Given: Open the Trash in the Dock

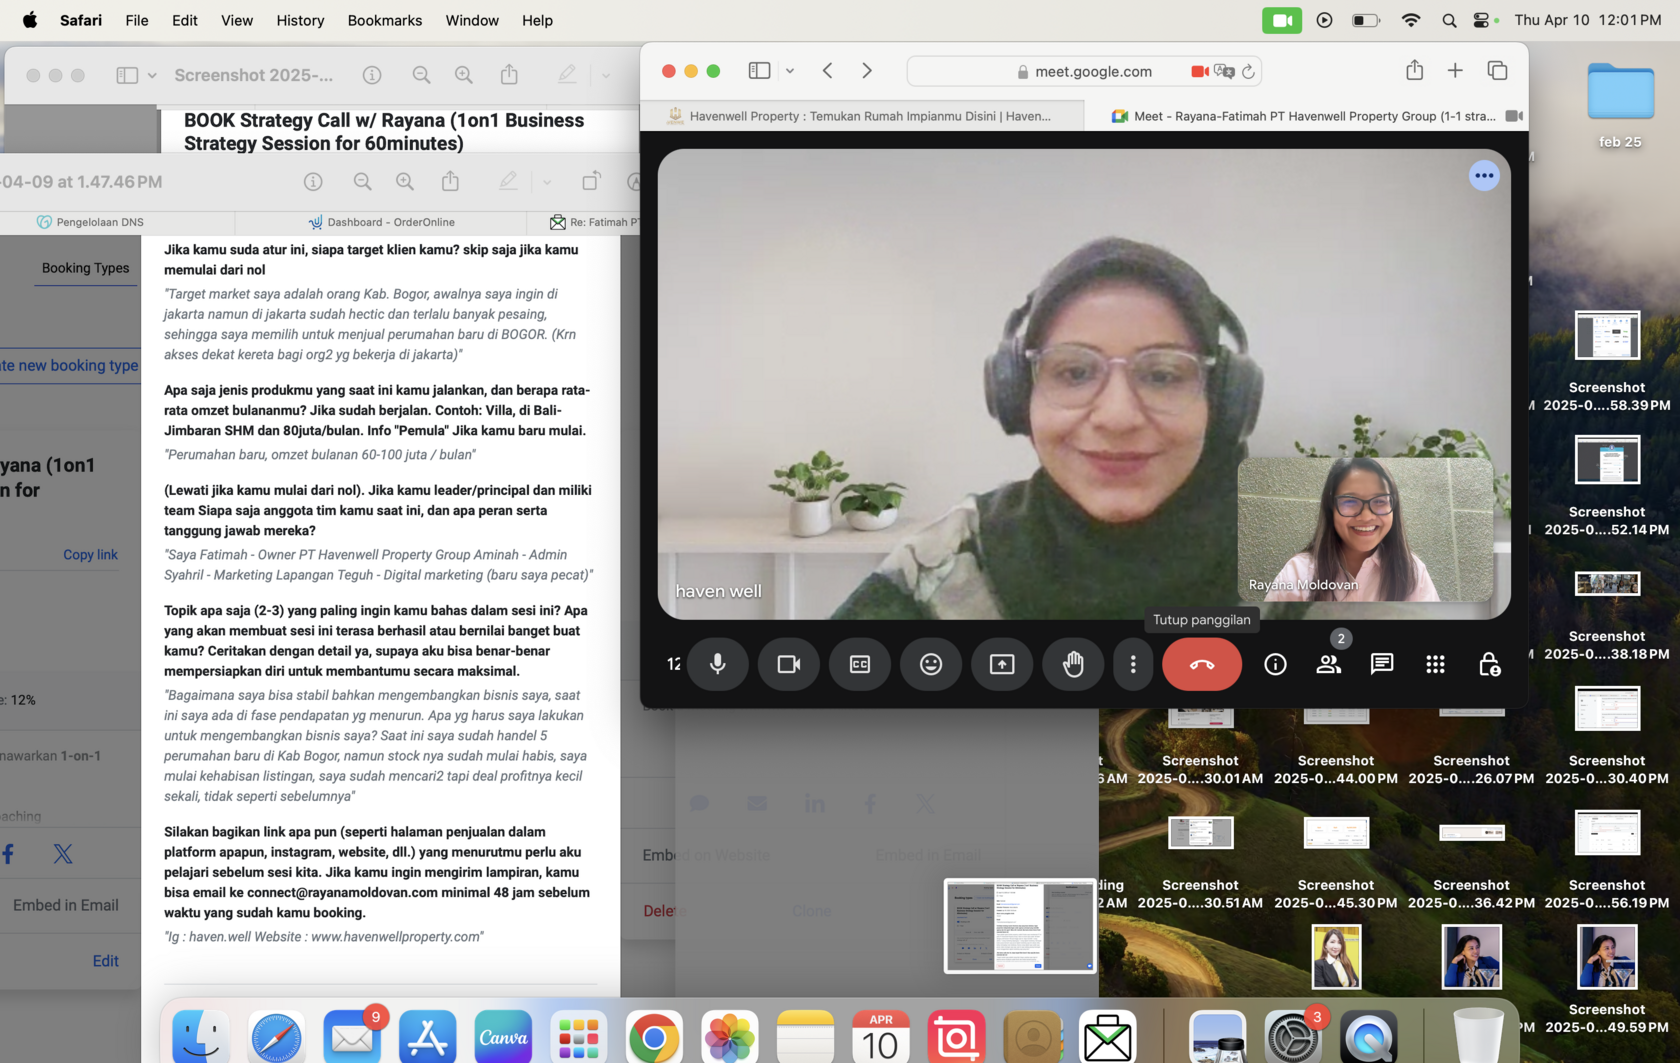Looking at the screenshot, I should (1478, 1037).
